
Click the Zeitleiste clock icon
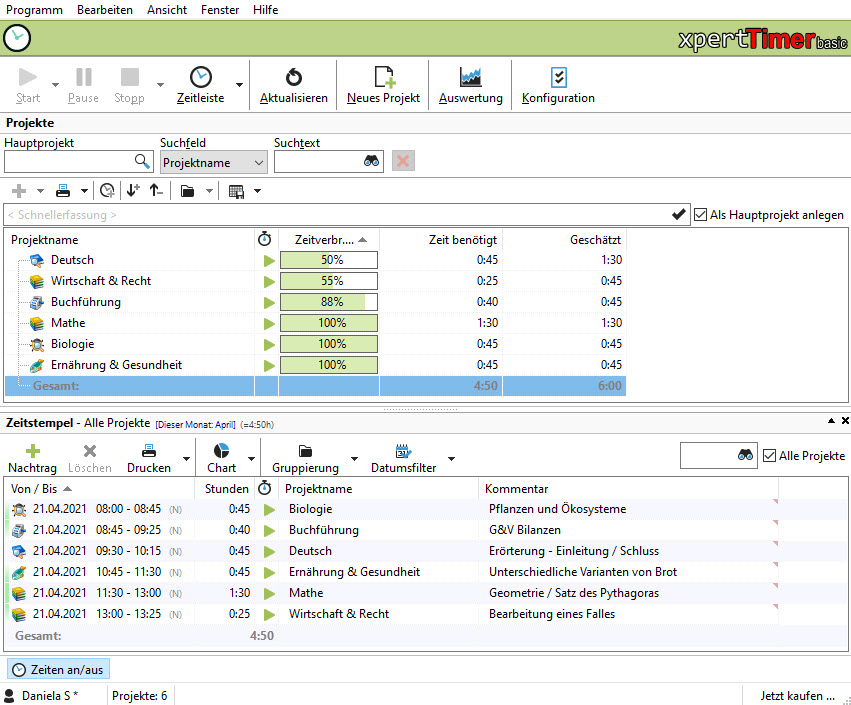pyautogui.click(x=200, y=77)
